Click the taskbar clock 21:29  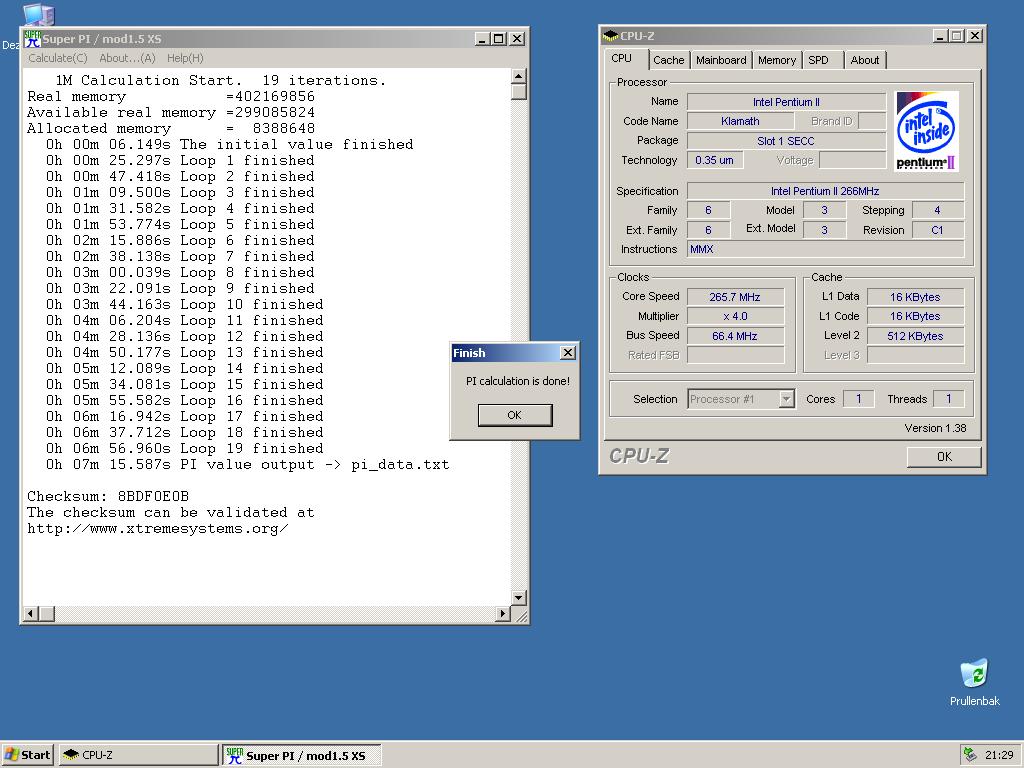999,756
